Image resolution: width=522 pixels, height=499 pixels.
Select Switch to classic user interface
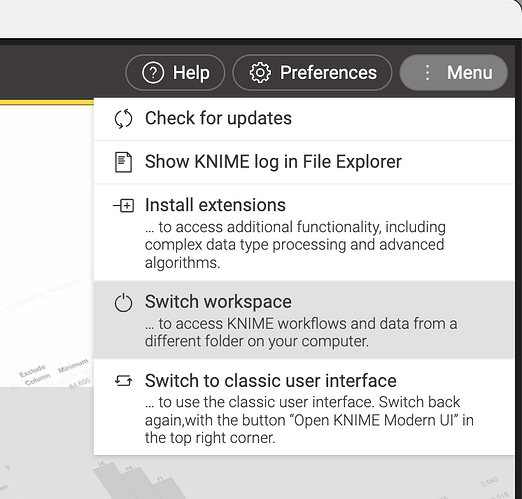click(304, 407)
